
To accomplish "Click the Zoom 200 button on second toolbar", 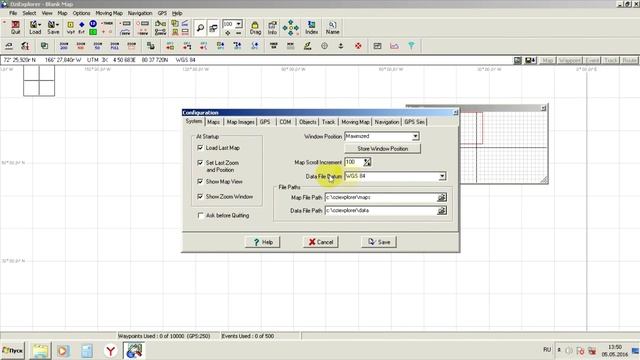I will tap(64, 46).
